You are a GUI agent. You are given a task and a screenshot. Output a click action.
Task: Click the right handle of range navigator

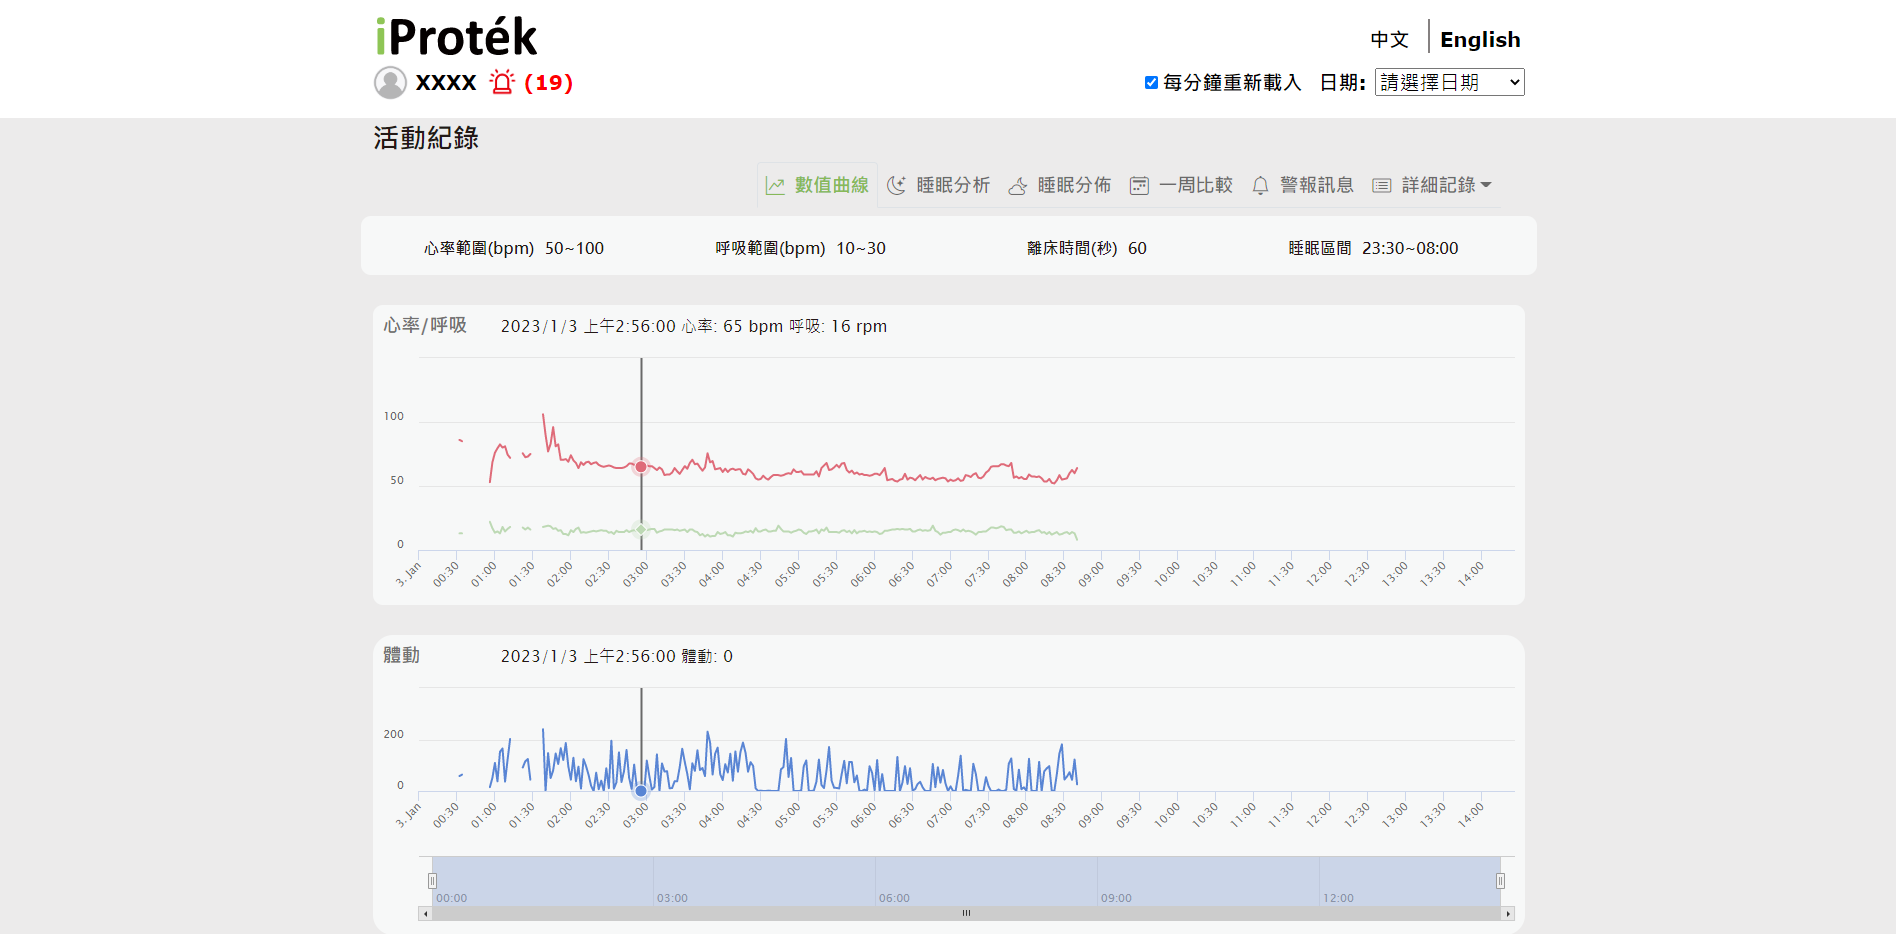(x=1500, y=881)
